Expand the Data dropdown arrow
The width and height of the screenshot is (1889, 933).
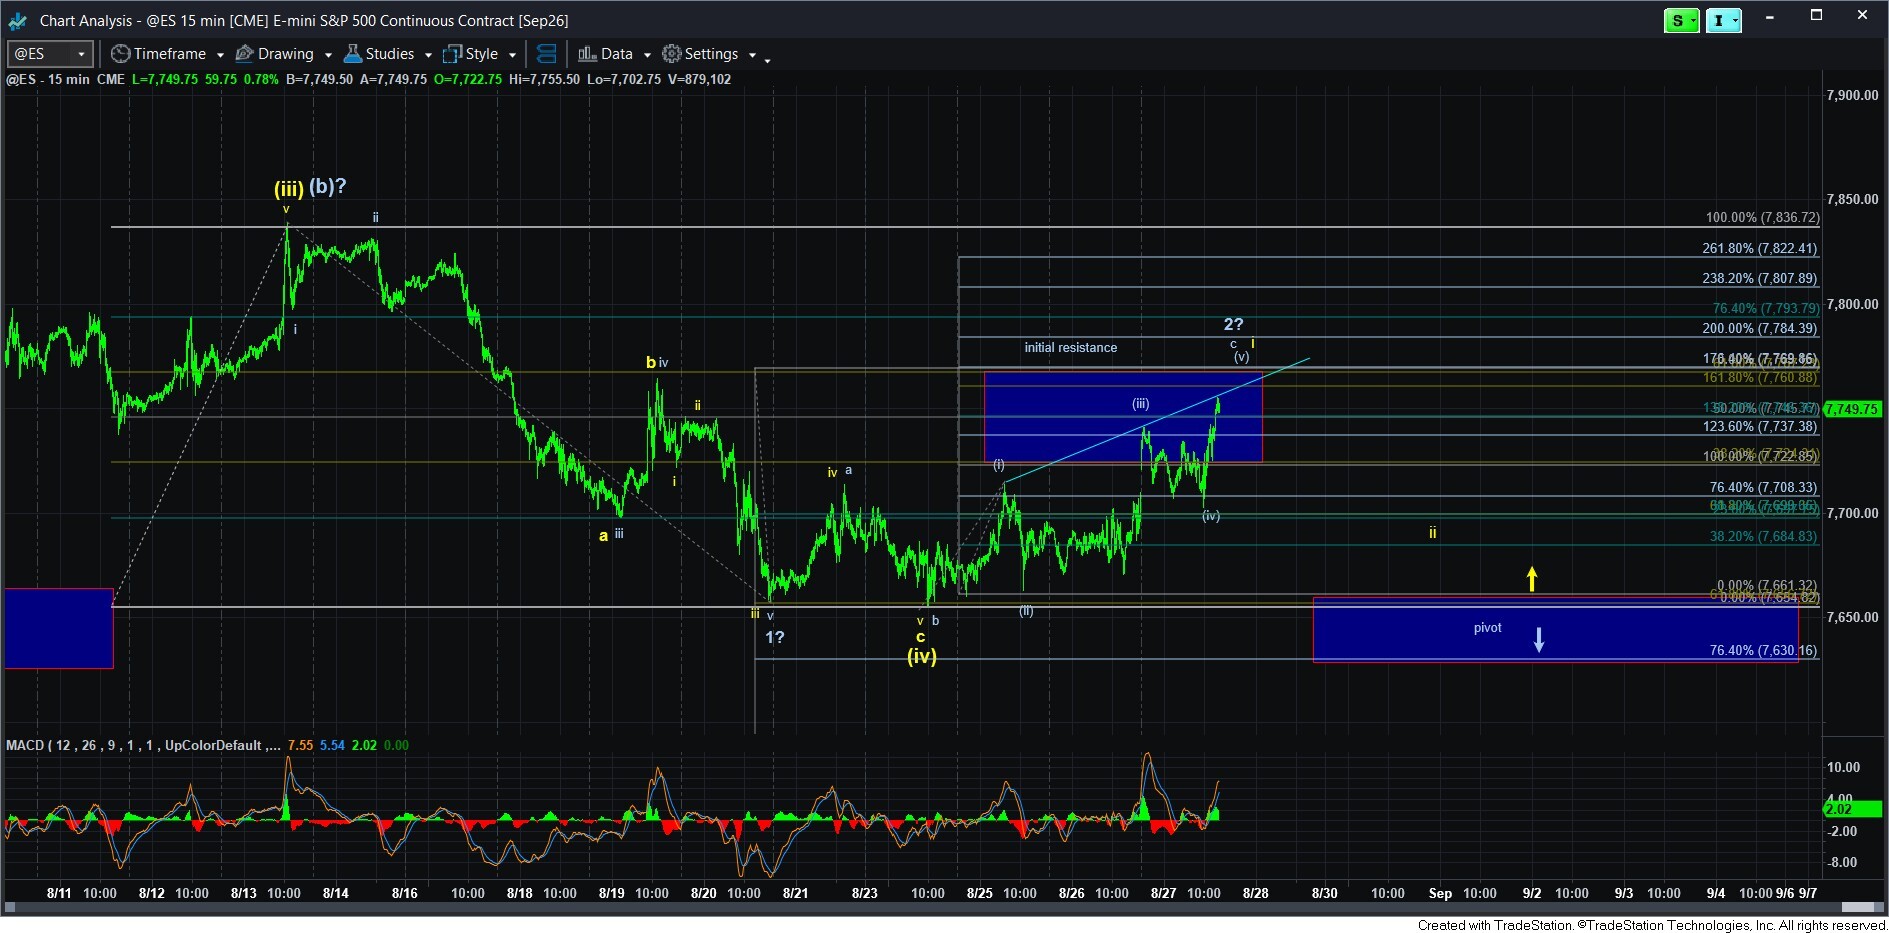[647, 55]
